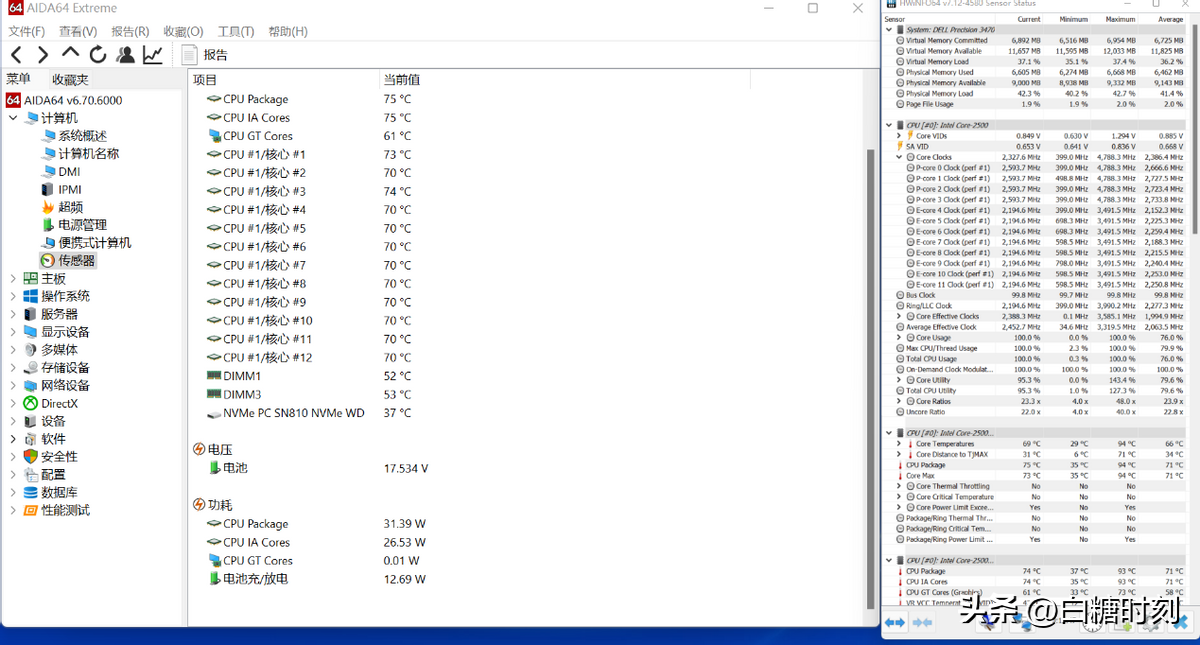
Task: Switch to the 菜单 tab
Action: [19, 79]
